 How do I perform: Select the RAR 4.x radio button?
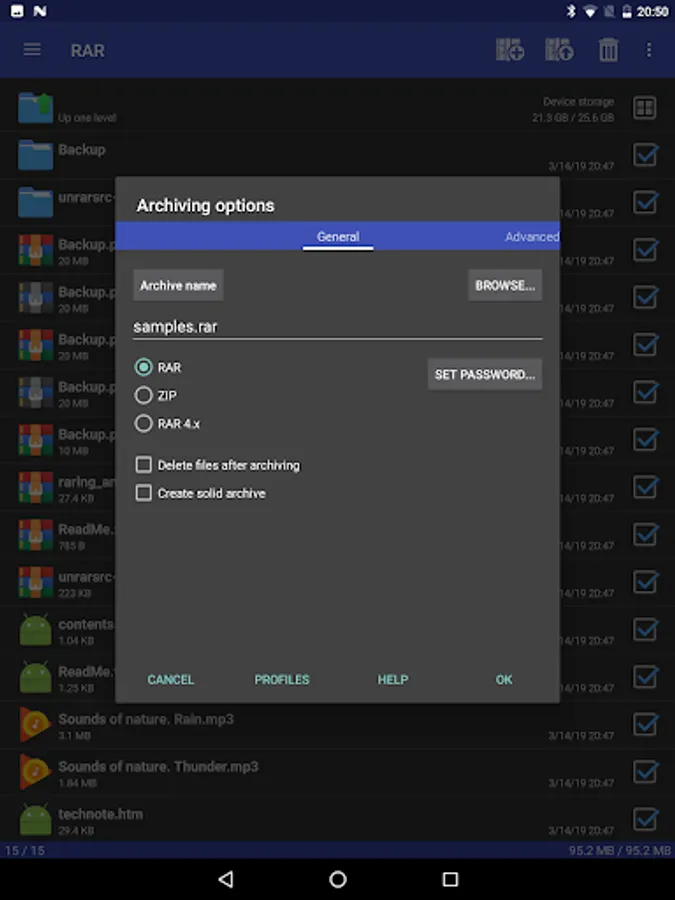[143, 424]
